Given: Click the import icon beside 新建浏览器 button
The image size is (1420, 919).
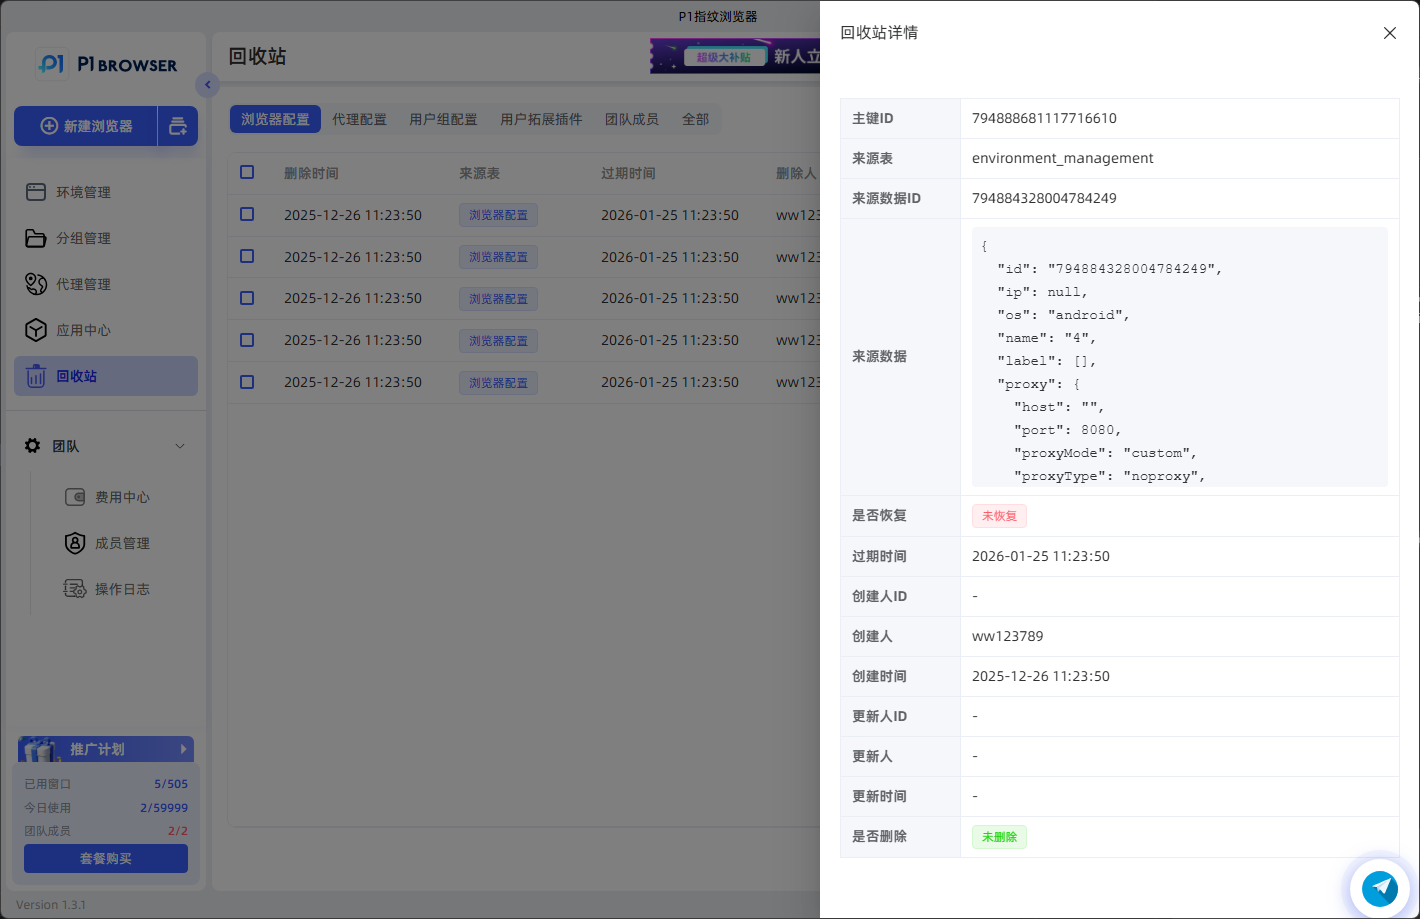Looking at the screenshot, I should coord(178,126).
